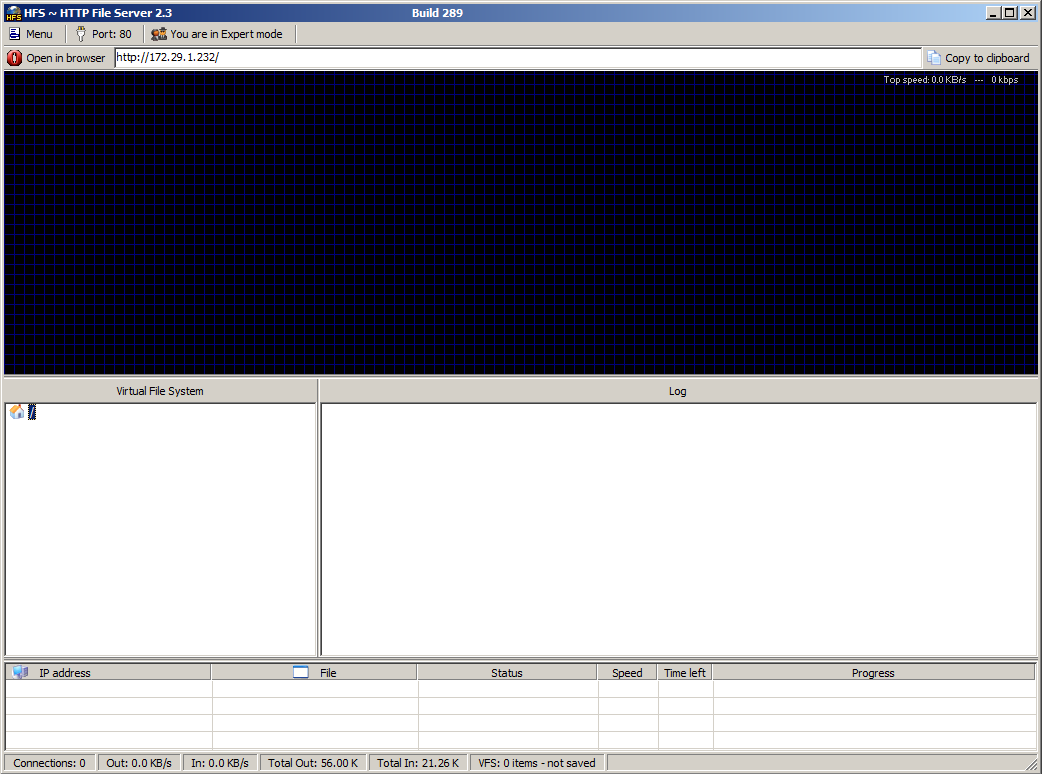Click the HFS application icon in title bar
This screenshot has width=1042, height=774.
coord(13,13)
